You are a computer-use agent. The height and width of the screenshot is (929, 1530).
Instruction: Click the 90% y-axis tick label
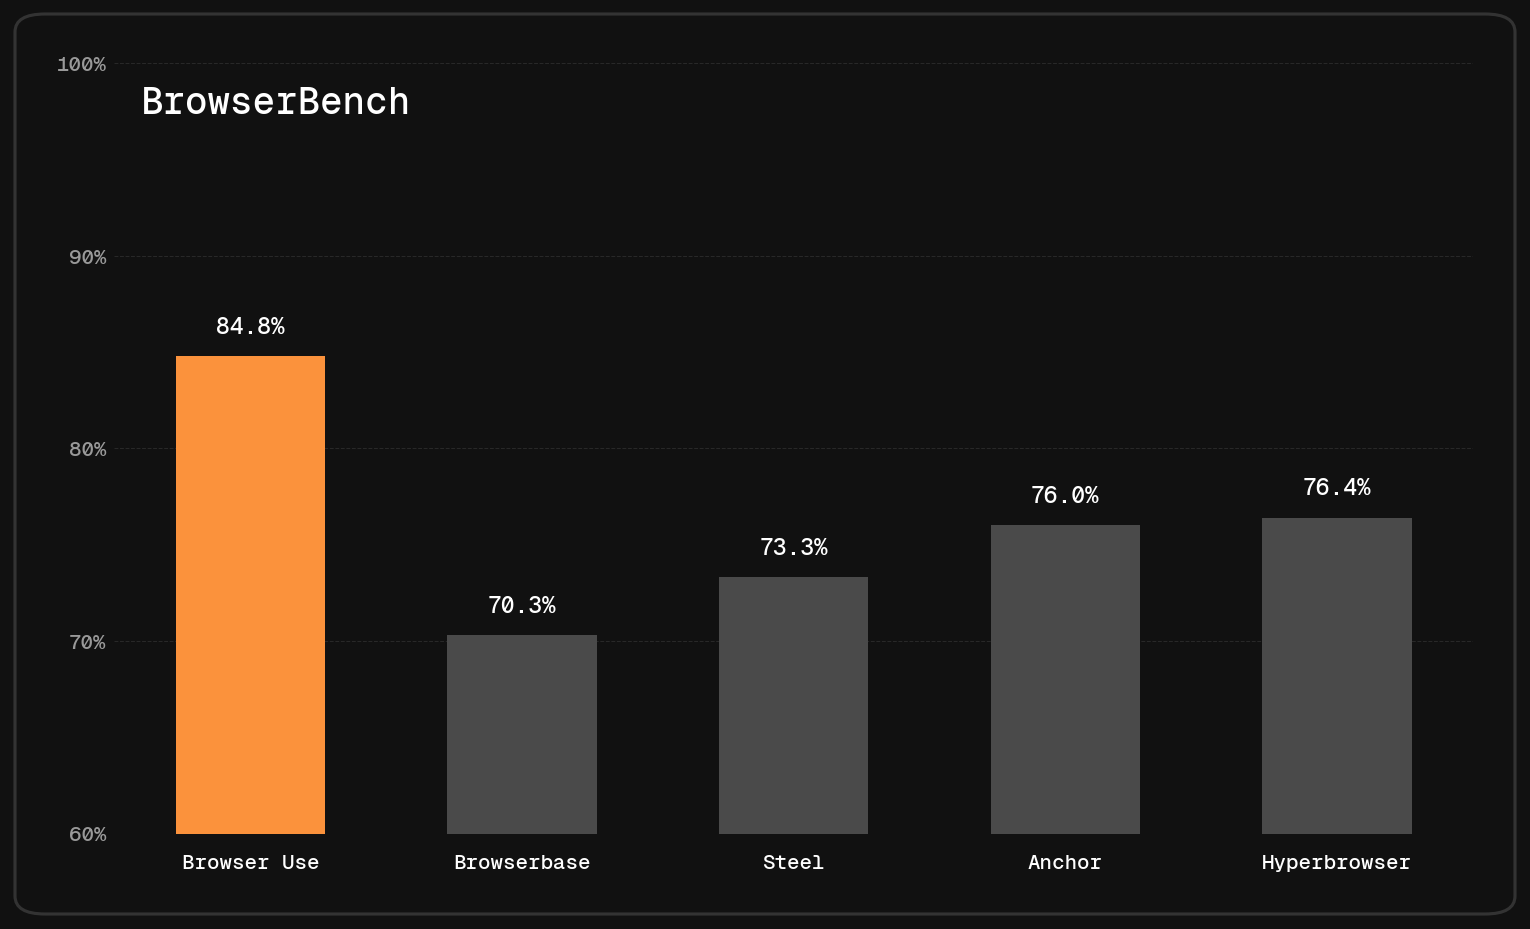point(87,257)
